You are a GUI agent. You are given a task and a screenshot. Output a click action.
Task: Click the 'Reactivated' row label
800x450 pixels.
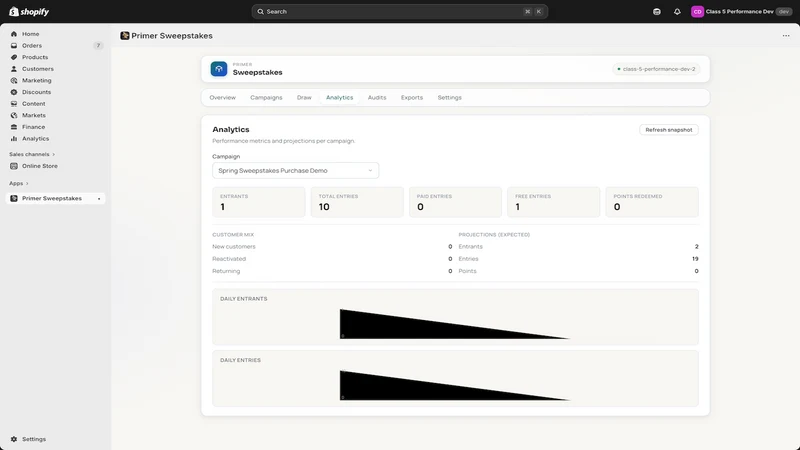[229, 259]
